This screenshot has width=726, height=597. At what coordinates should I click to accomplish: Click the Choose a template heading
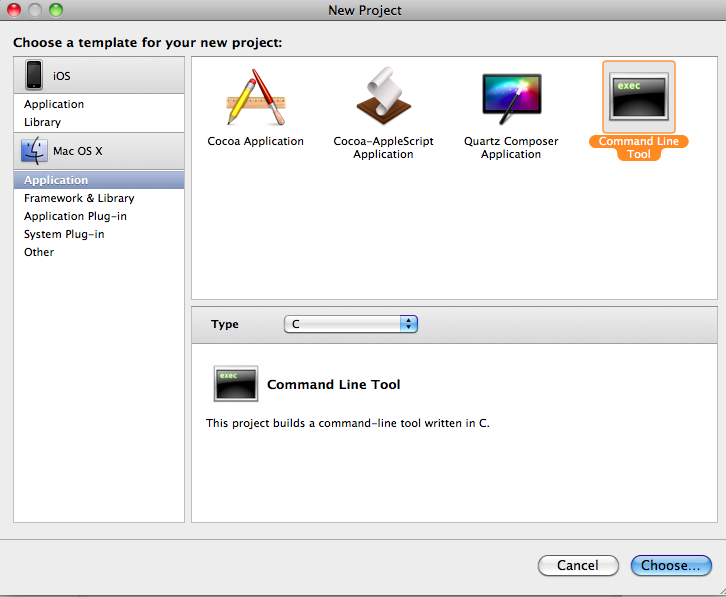[148, 43]
